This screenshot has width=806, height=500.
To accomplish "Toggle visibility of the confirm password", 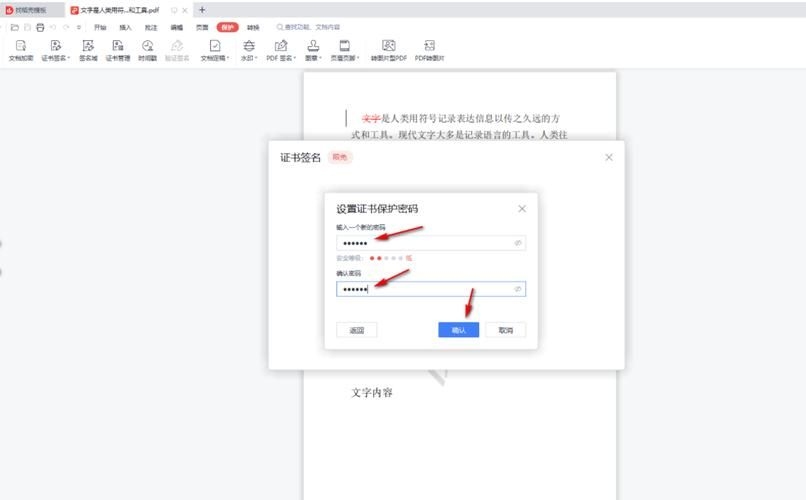I will tap(518, 289).
